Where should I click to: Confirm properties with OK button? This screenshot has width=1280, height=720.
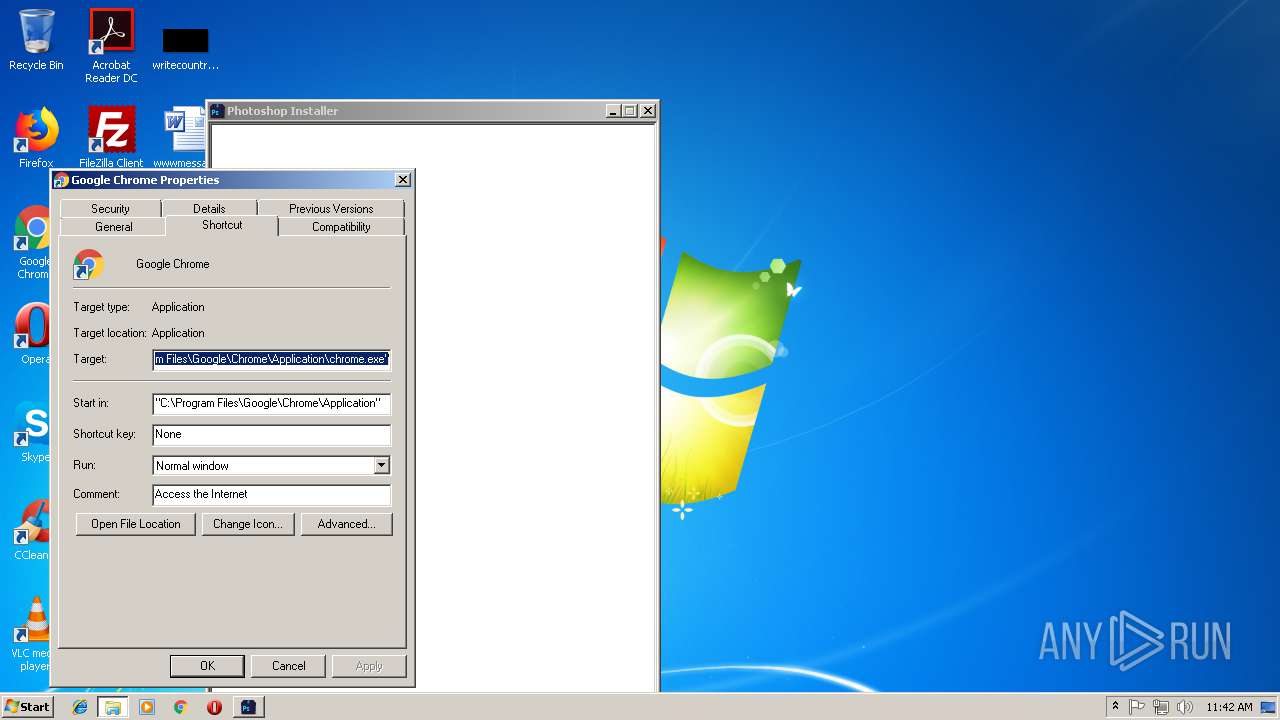point(207,666)
